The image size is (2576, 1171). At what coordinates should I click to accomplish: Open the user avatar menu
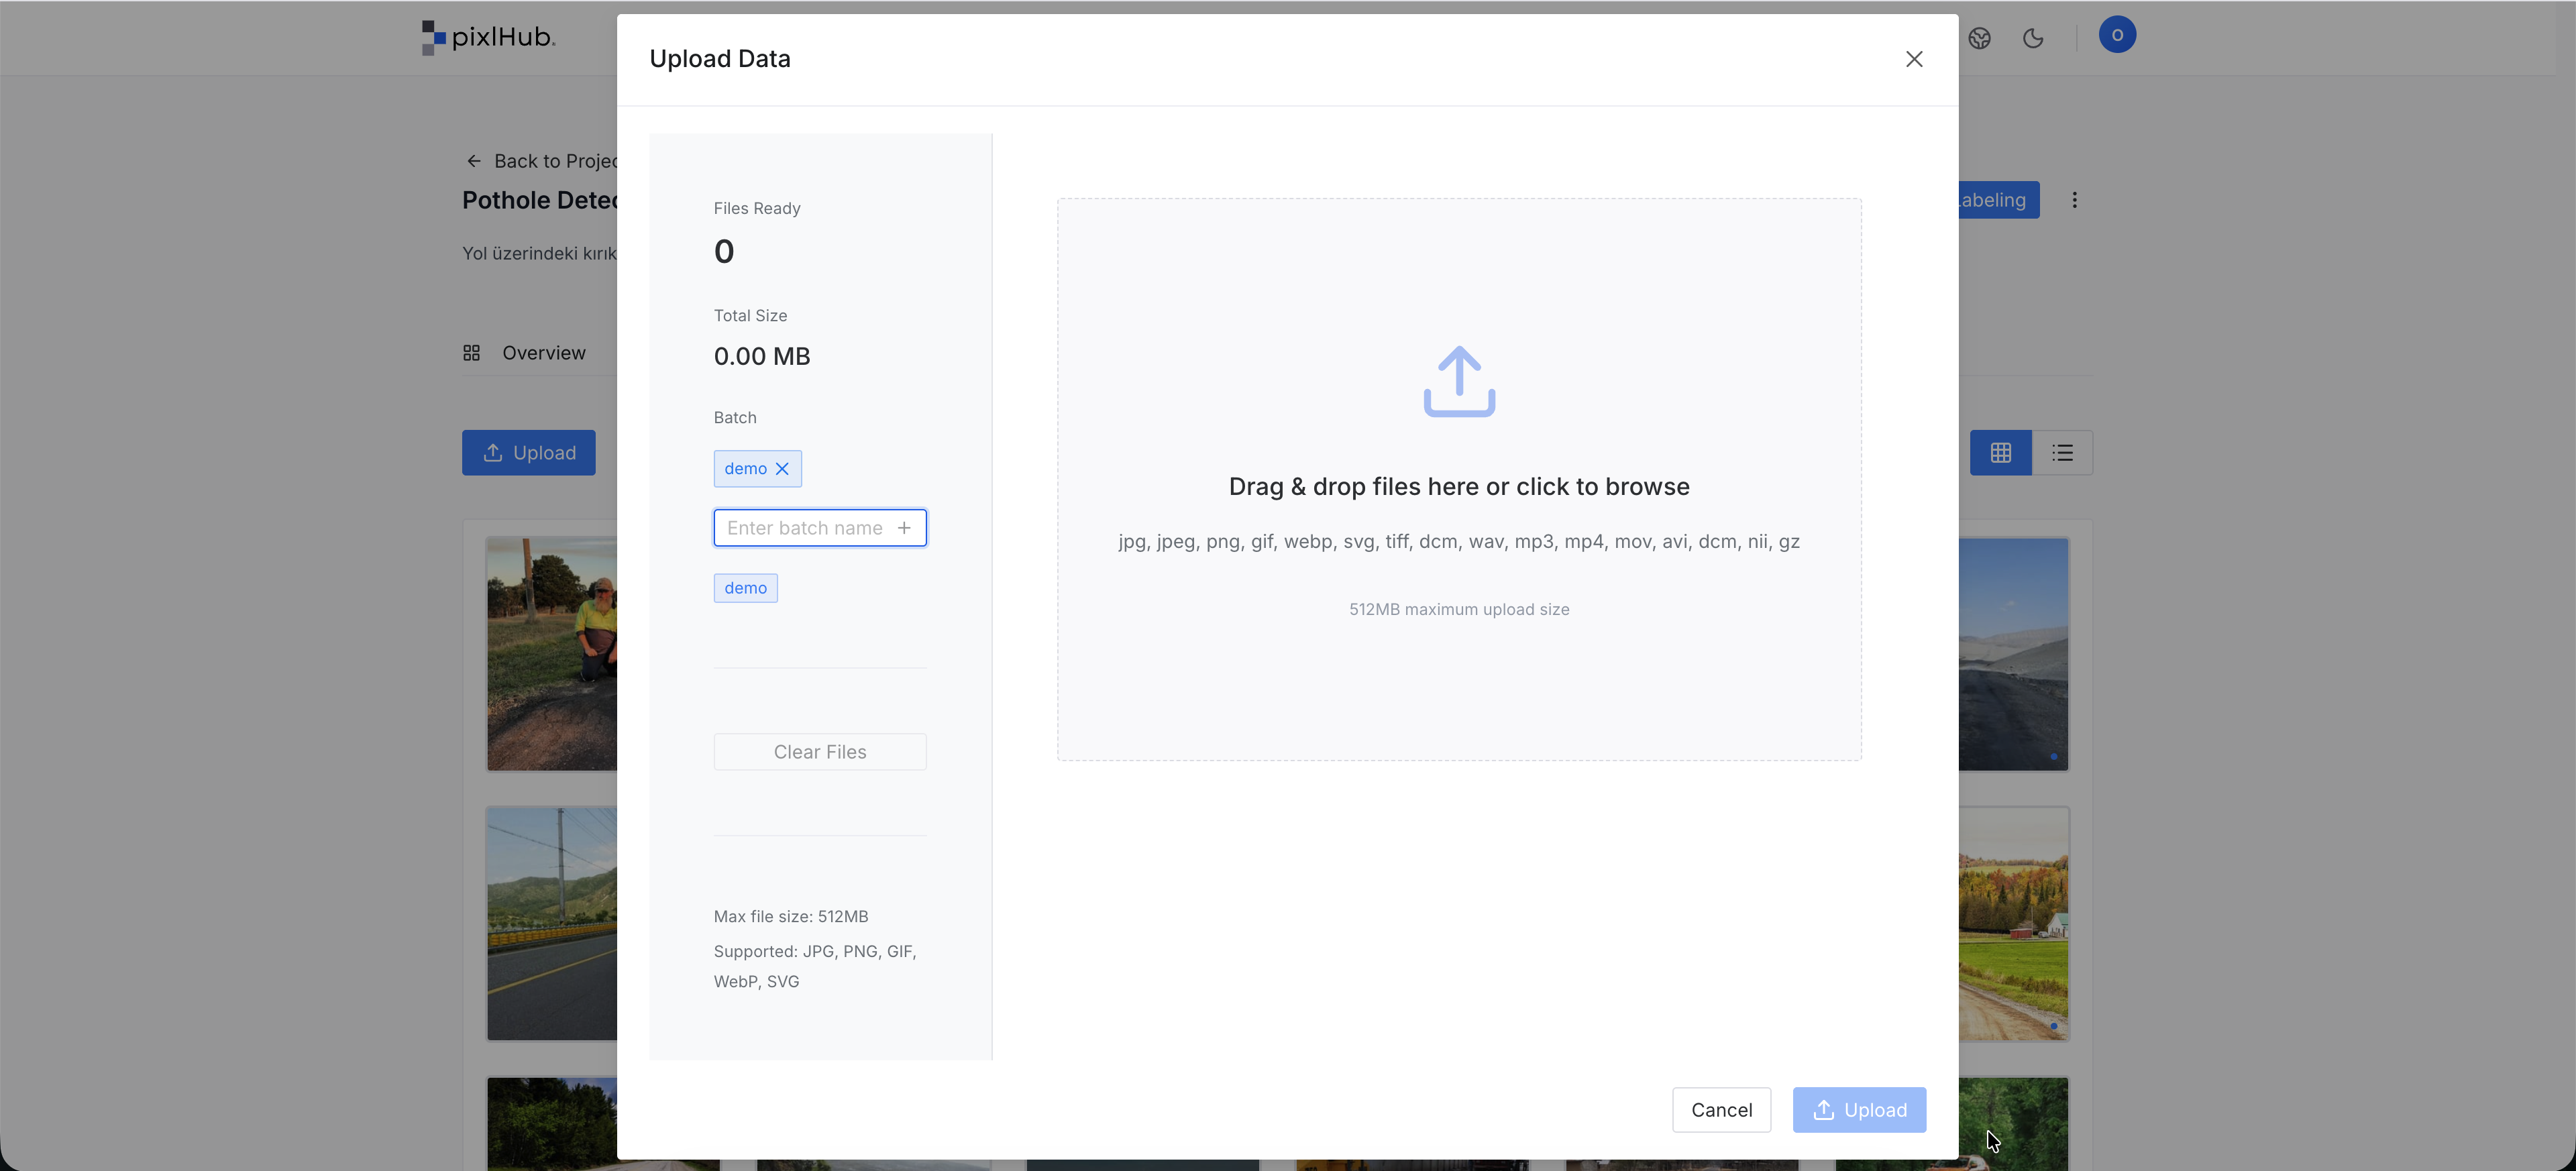[x=2116, y=35]
